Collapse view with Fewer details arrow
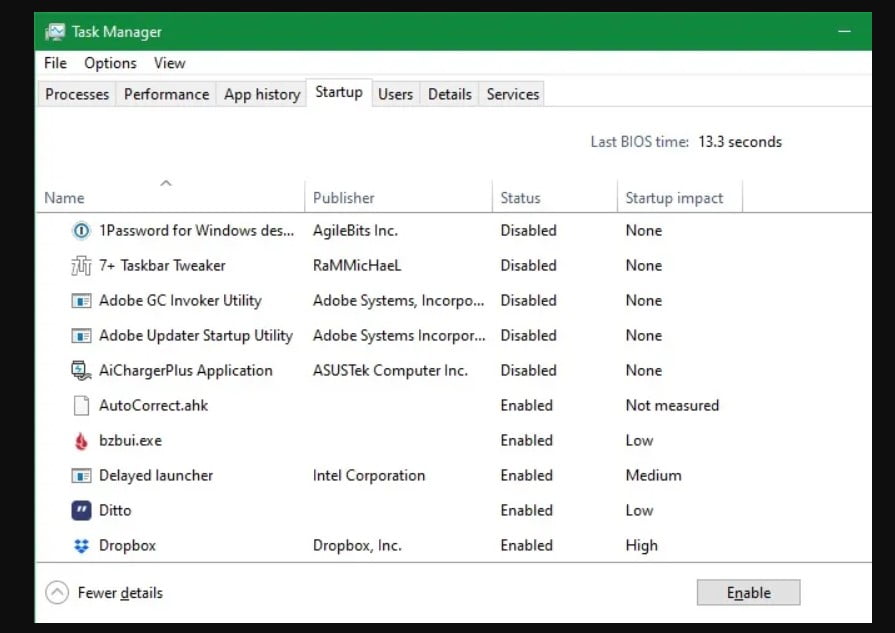The height and width of the screenshot is (633, 895). point(57,592)
